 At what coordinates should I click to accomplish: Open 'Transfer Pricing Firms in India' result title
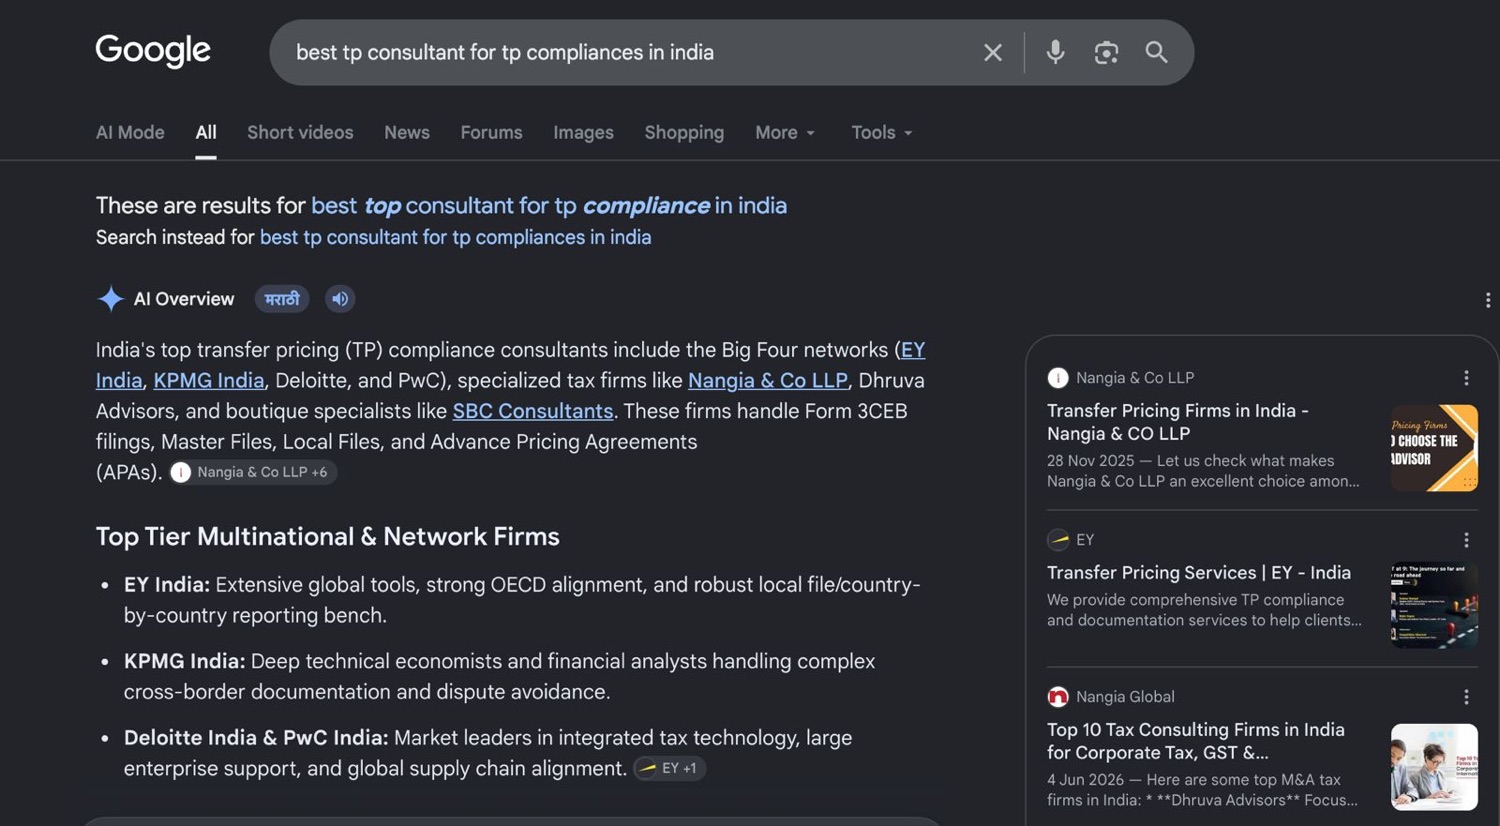coord(1177,422)
